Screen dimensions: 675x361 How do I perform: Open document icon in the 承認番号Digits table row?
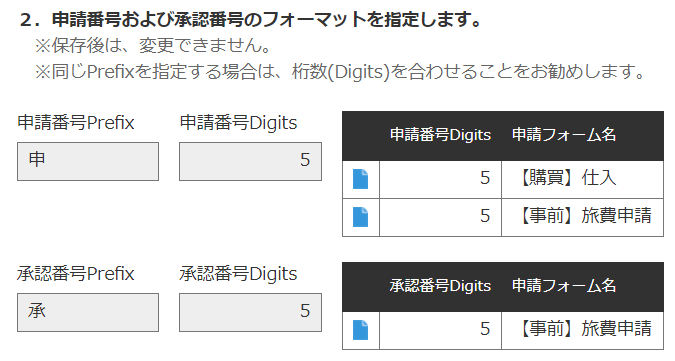[x=360, y=330]
